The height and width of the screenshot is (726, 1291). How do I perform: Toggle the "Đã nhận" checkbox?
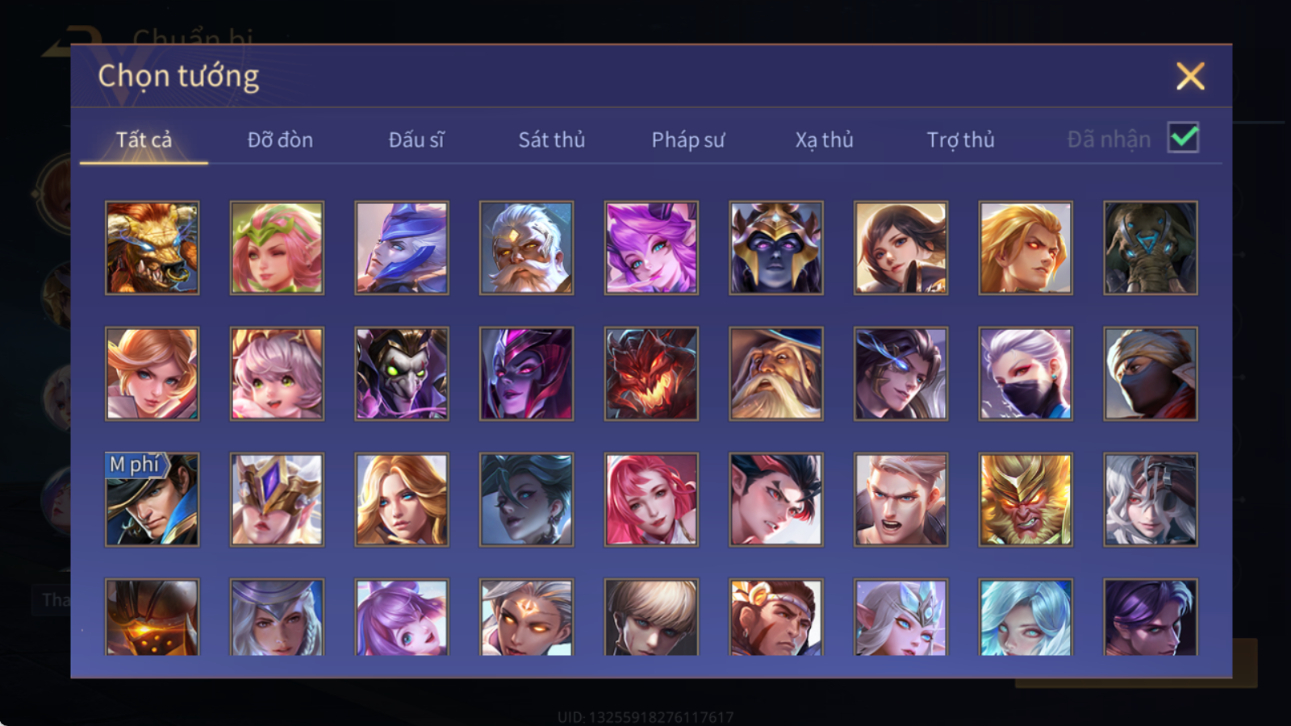click(1183, 138)
